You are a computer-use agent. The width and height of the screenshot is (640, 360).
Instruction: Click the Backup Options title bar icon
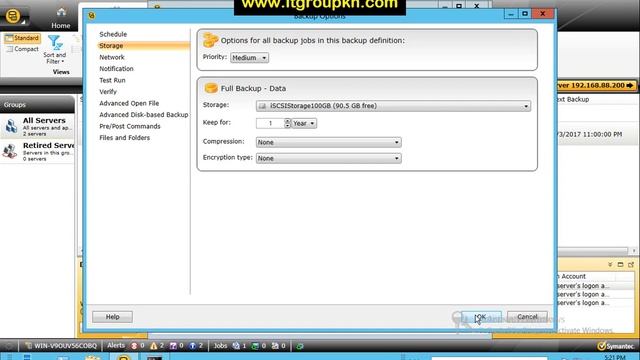(92, 16)
